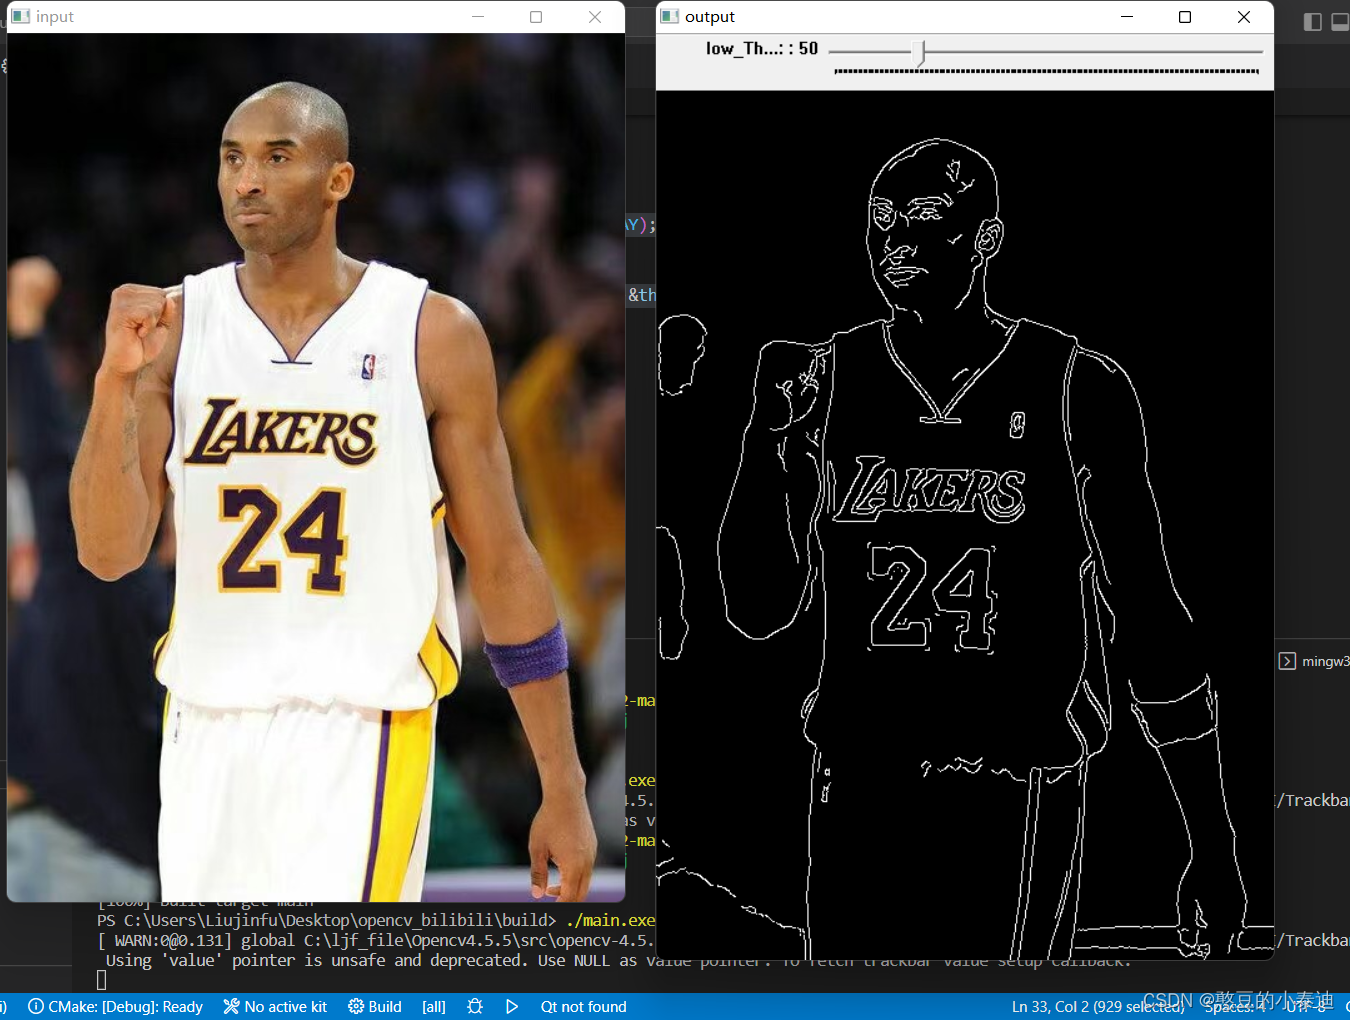
Task: Click the Build button in the status bar
Action: tap(375, 1006)
